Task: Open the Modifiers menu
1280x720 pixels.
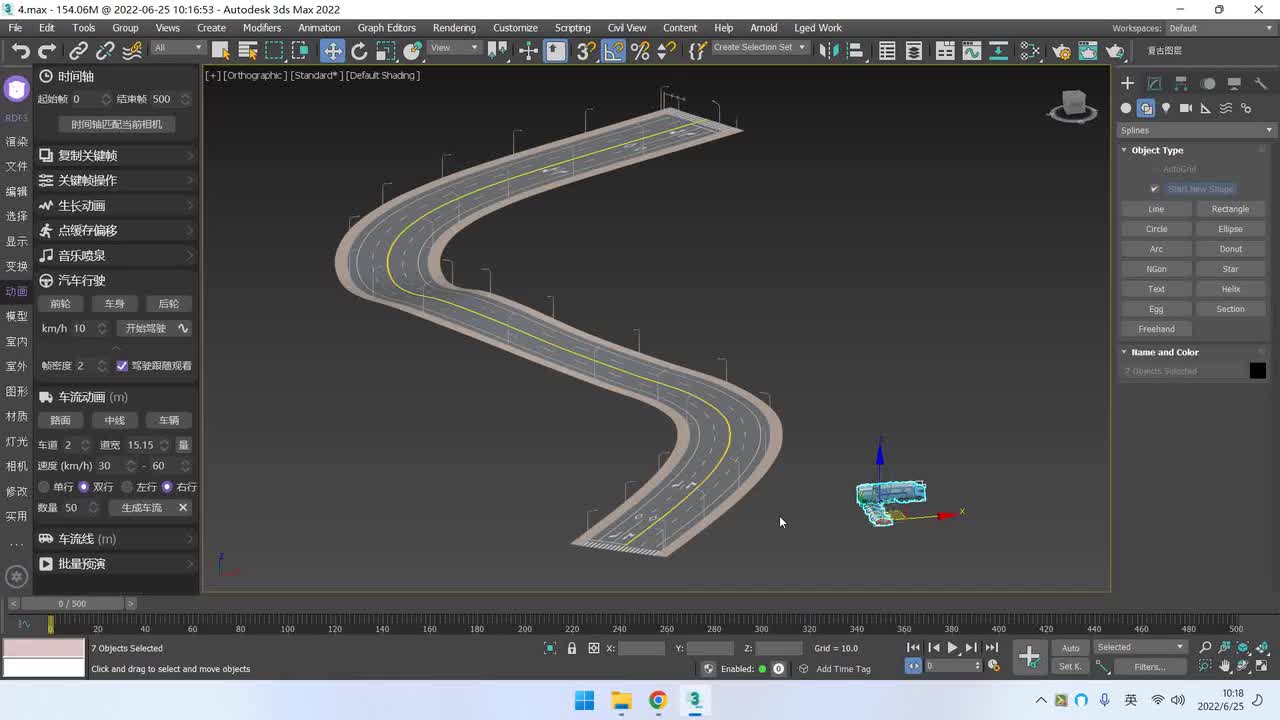Action: point(262,28)
